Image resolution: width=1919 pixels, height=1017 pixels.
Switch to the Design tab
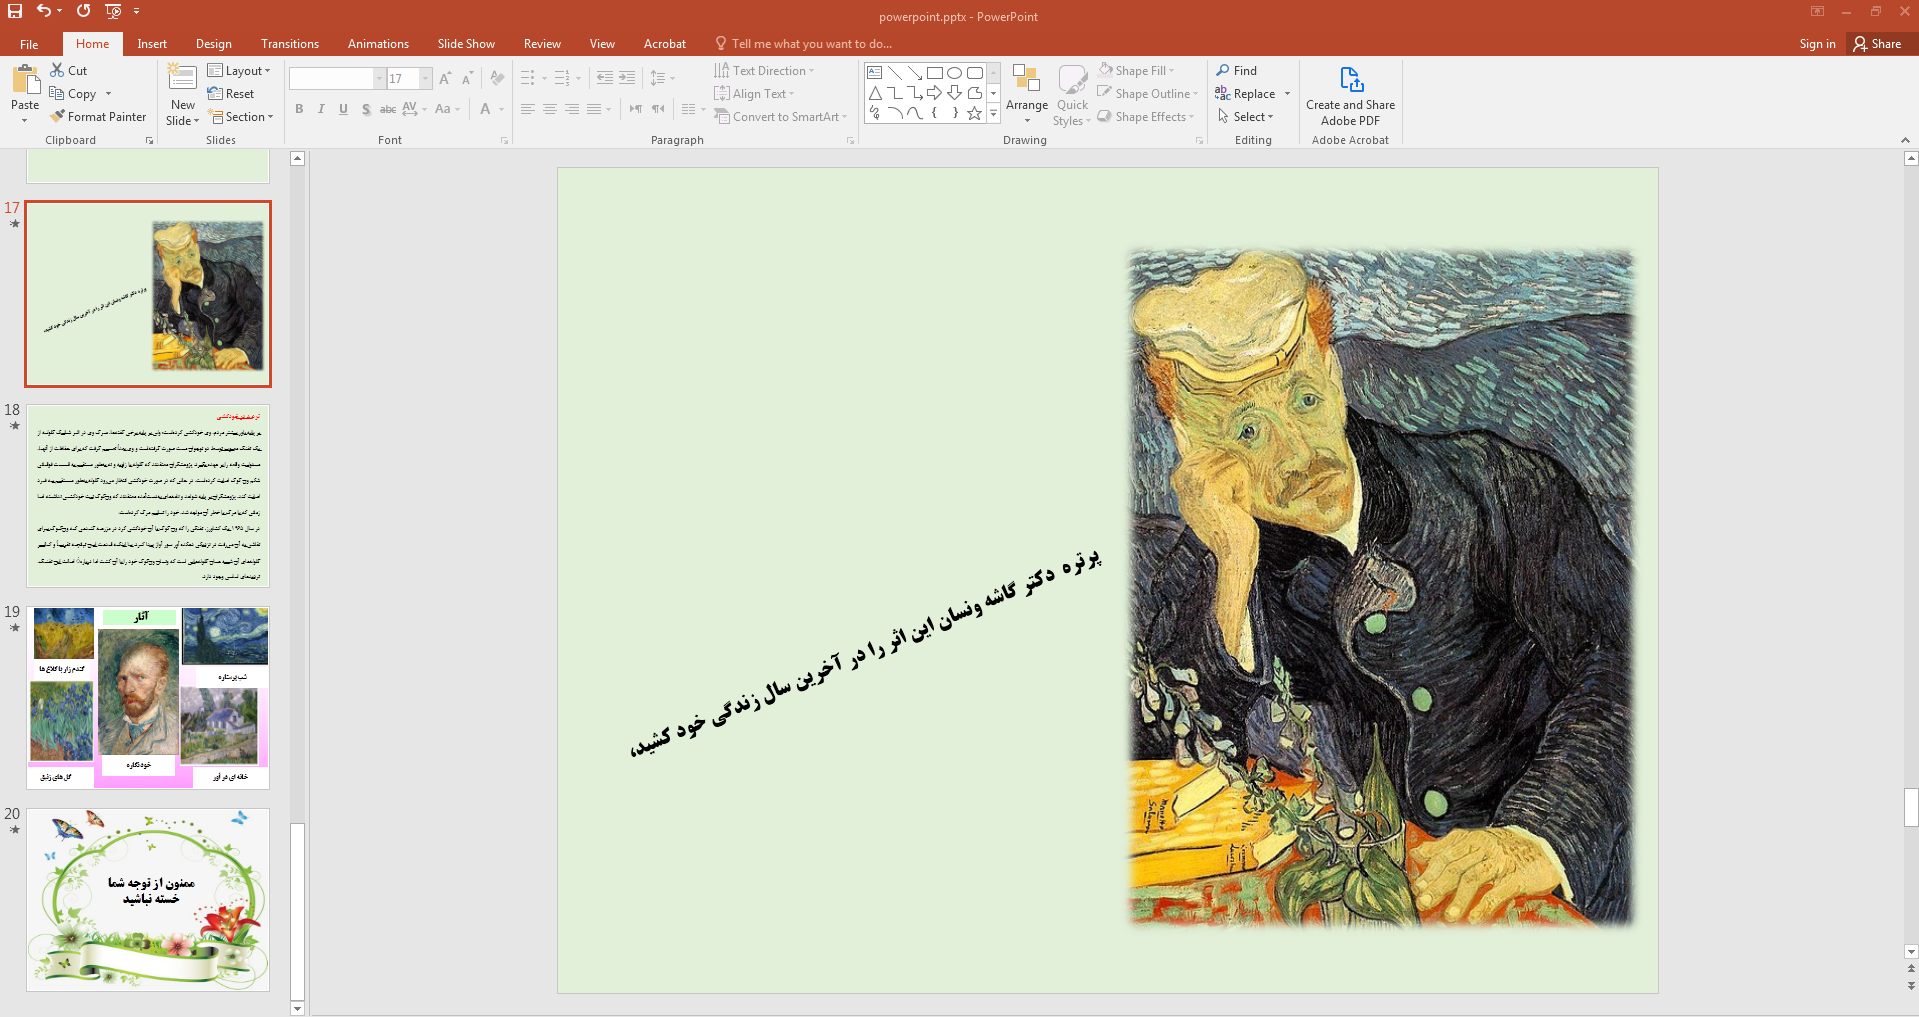tap(214, 44)
